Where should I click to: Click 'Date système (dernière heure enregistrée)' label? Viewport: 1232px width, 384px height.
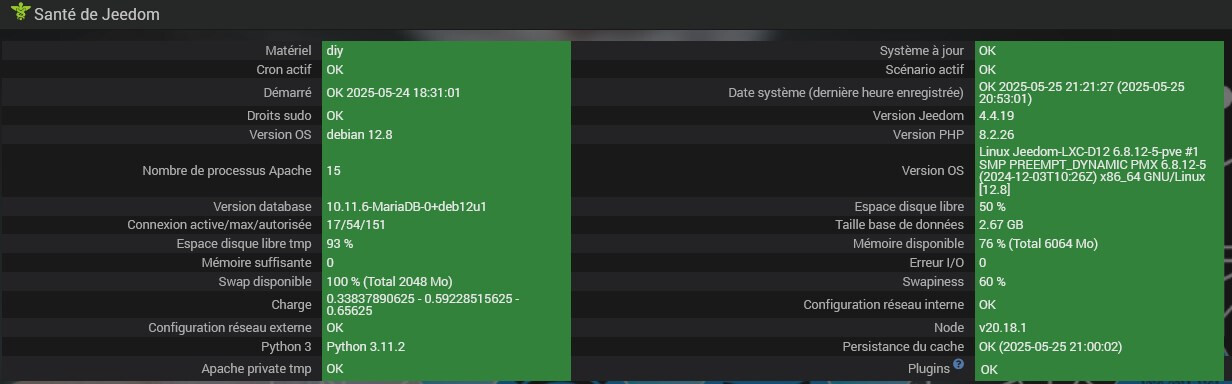tap(846, 93)
